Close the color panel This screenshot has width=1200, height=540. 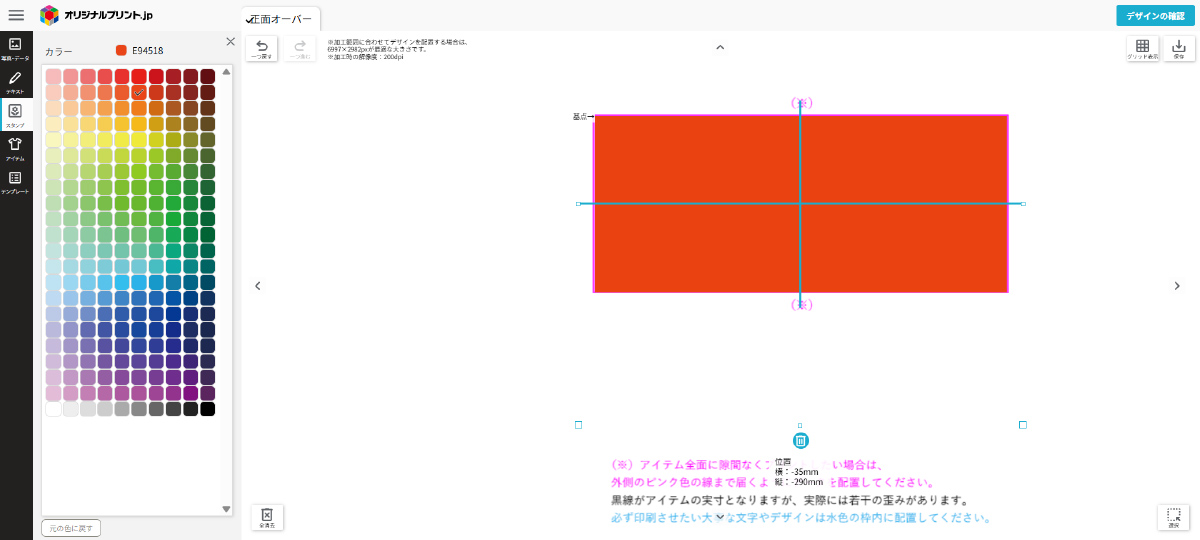point(230,42)
